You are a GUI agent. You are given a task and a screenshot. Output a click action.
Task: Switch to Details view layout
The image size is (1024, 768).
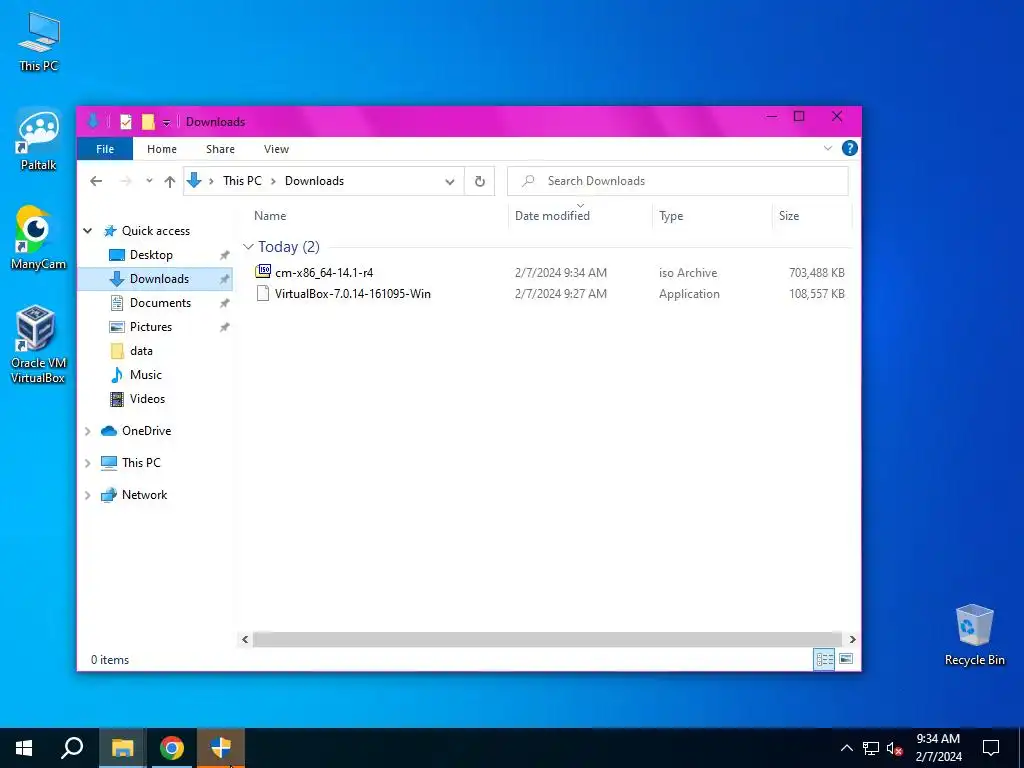tap(824, 659)
